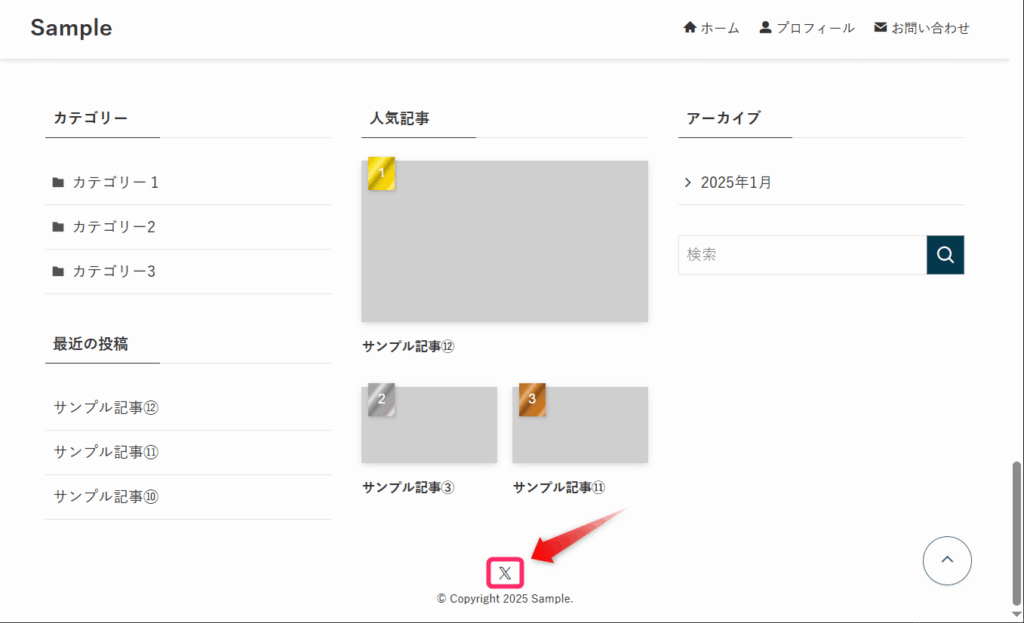Click the 人気記事 widget heading
Screen dimensions: 1024x623
(x=400, y=118)
